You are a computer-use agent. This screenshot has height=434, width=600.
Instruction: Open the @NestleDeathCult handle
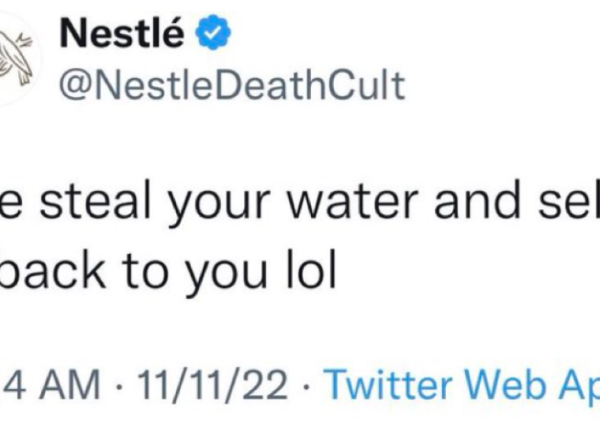click(x=233, y=84)
